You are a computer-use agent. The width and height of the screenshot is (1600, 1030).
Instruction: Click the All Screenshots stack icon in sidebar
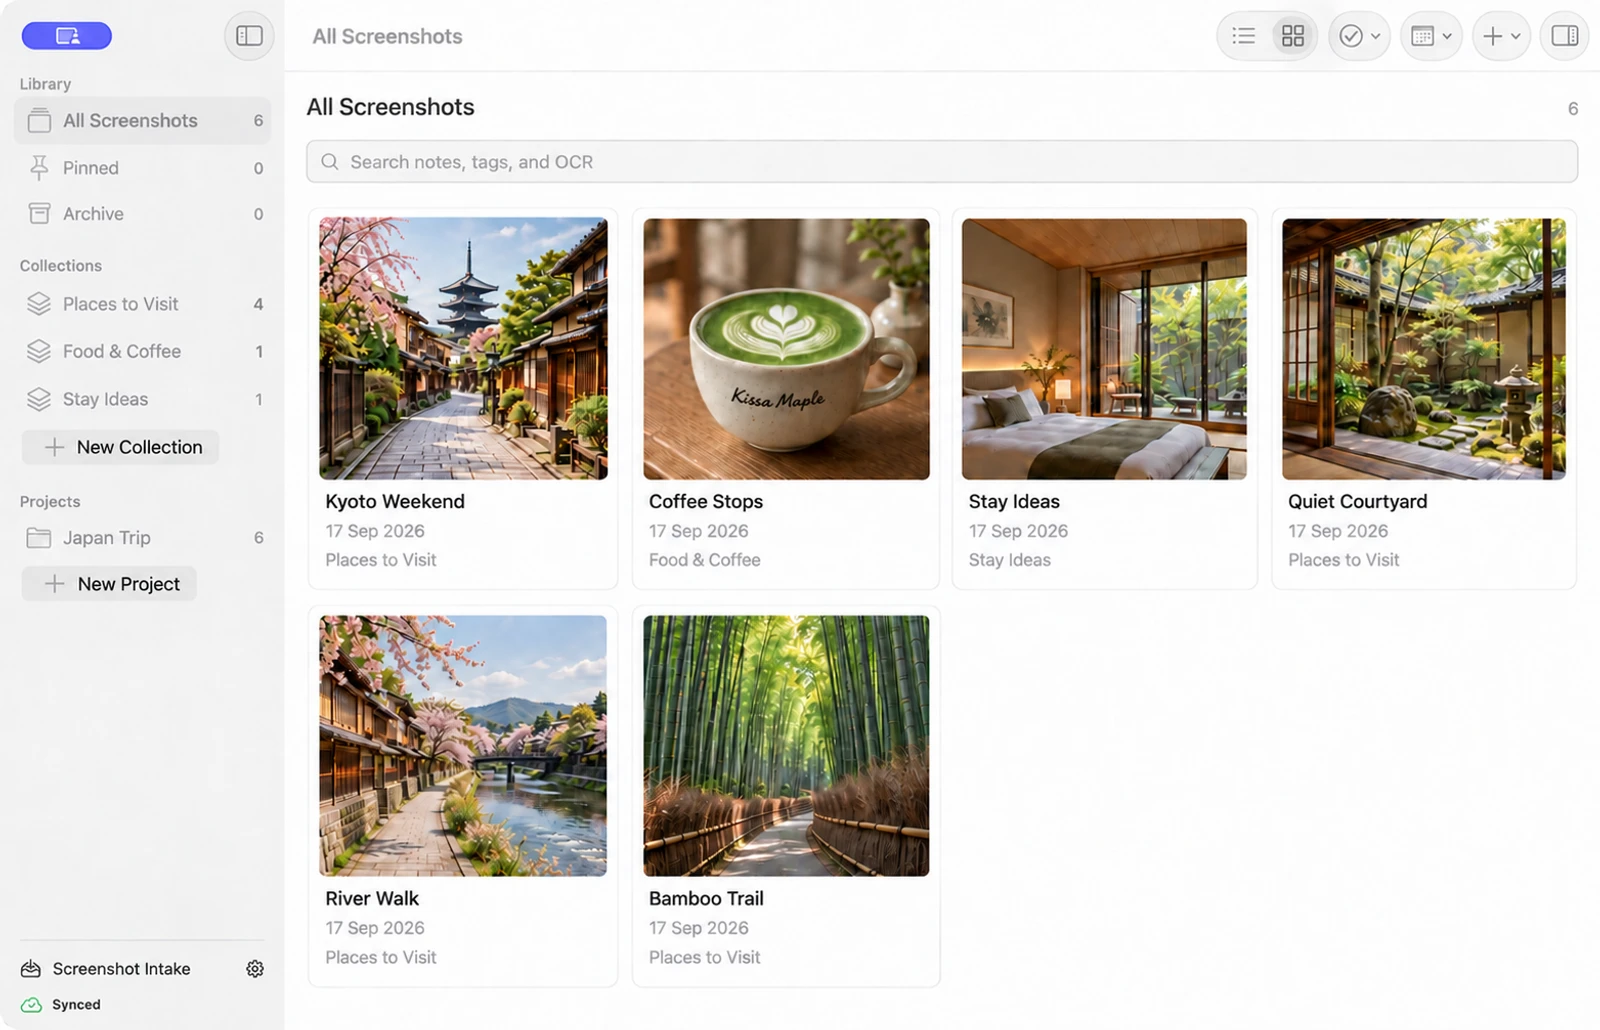coord(39,120)
